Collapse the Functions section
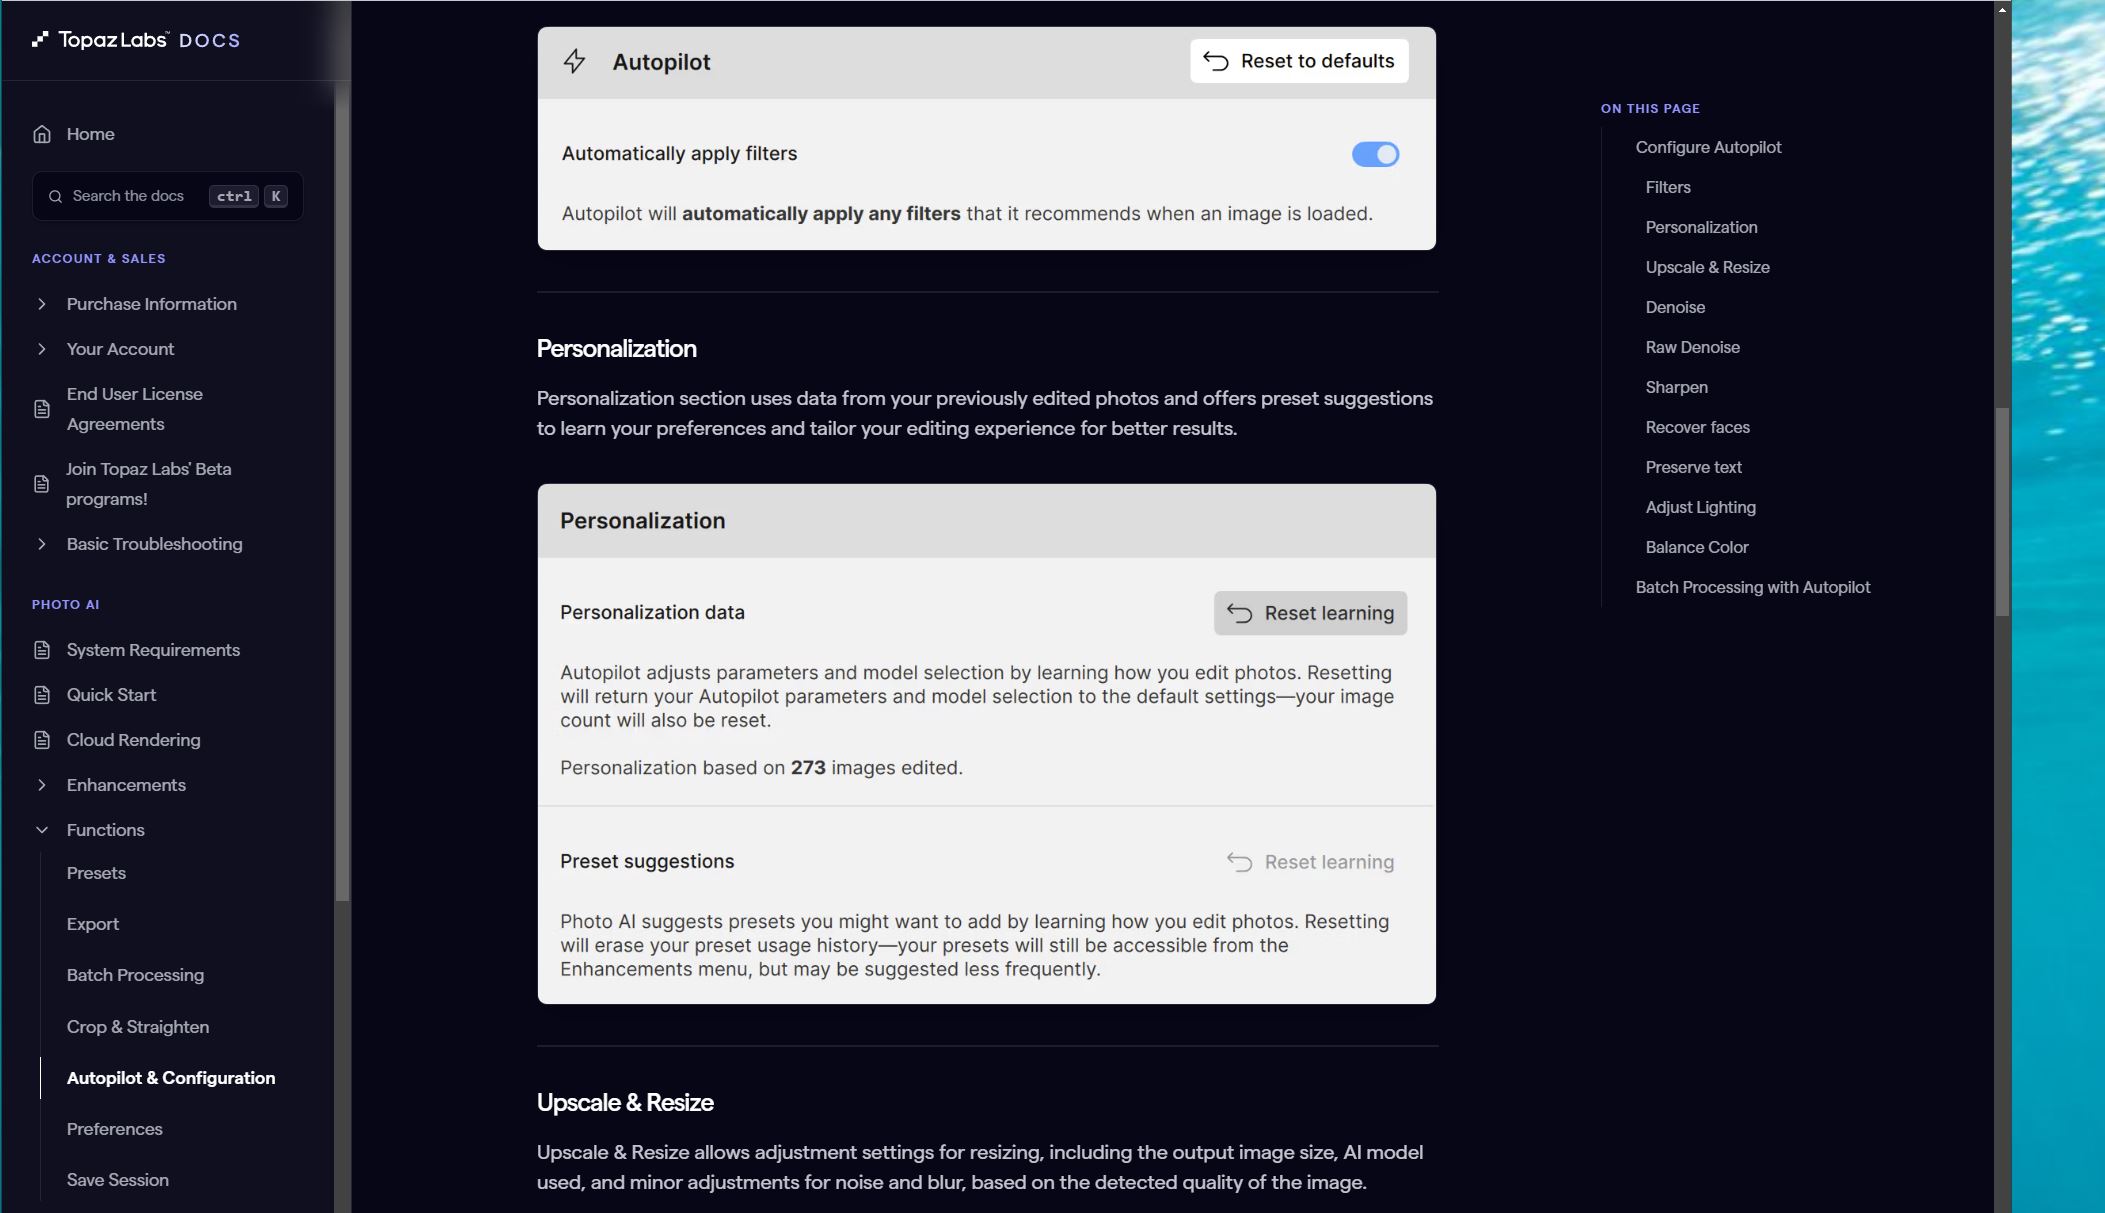2105x1213 pixels. click(x=41, y=830)
